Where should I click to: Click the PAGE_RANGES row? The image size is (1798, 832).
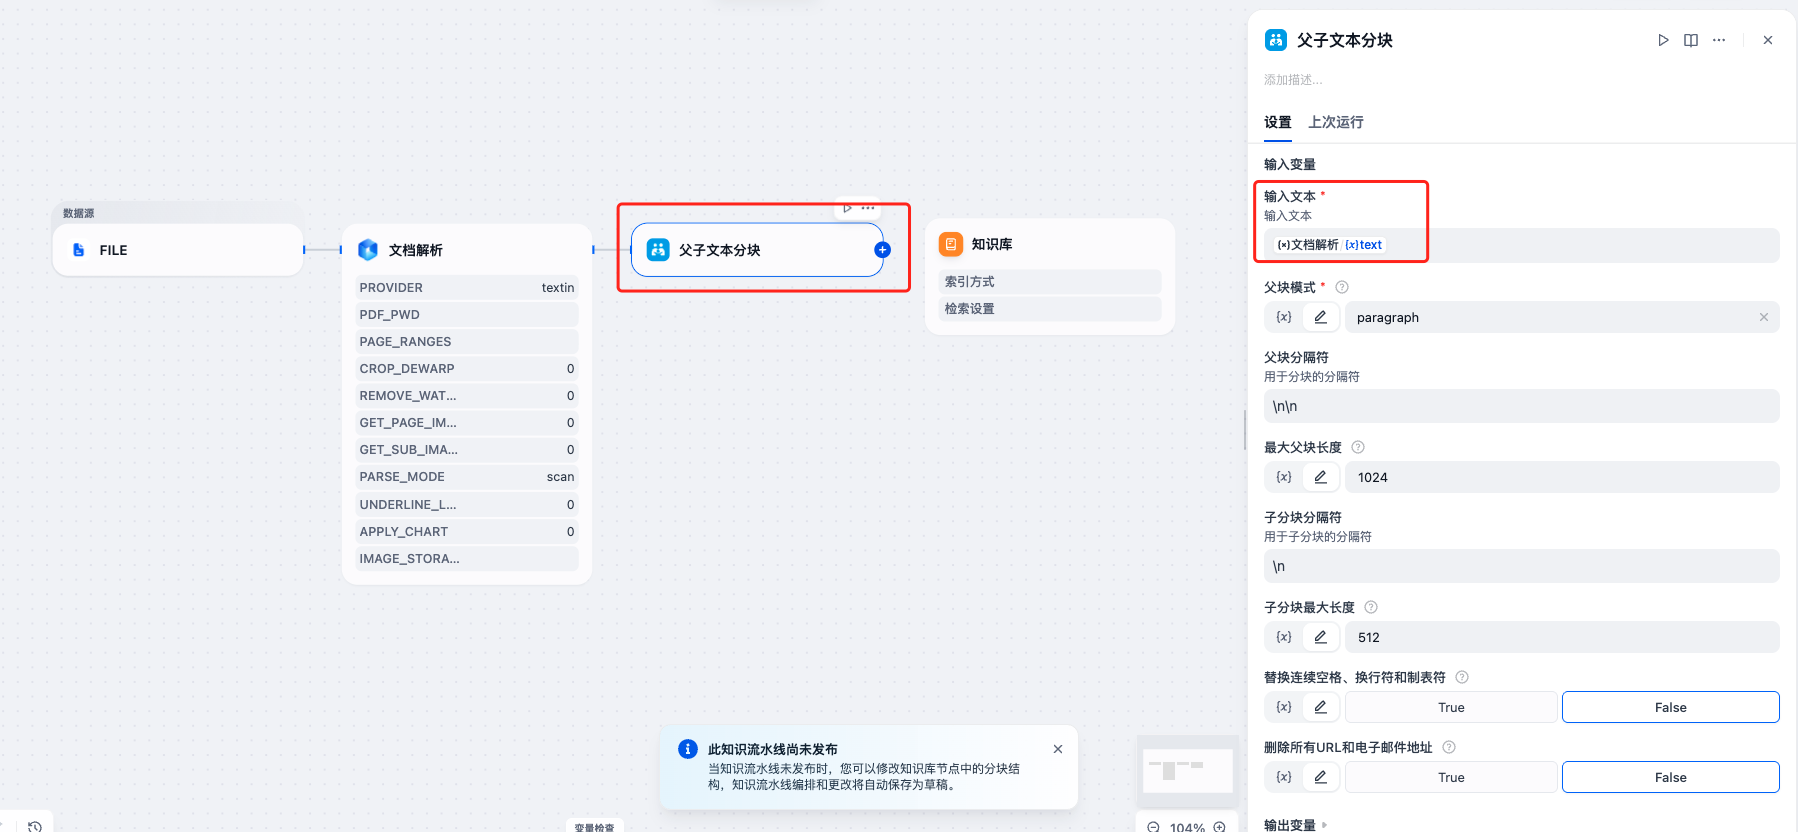467,341
